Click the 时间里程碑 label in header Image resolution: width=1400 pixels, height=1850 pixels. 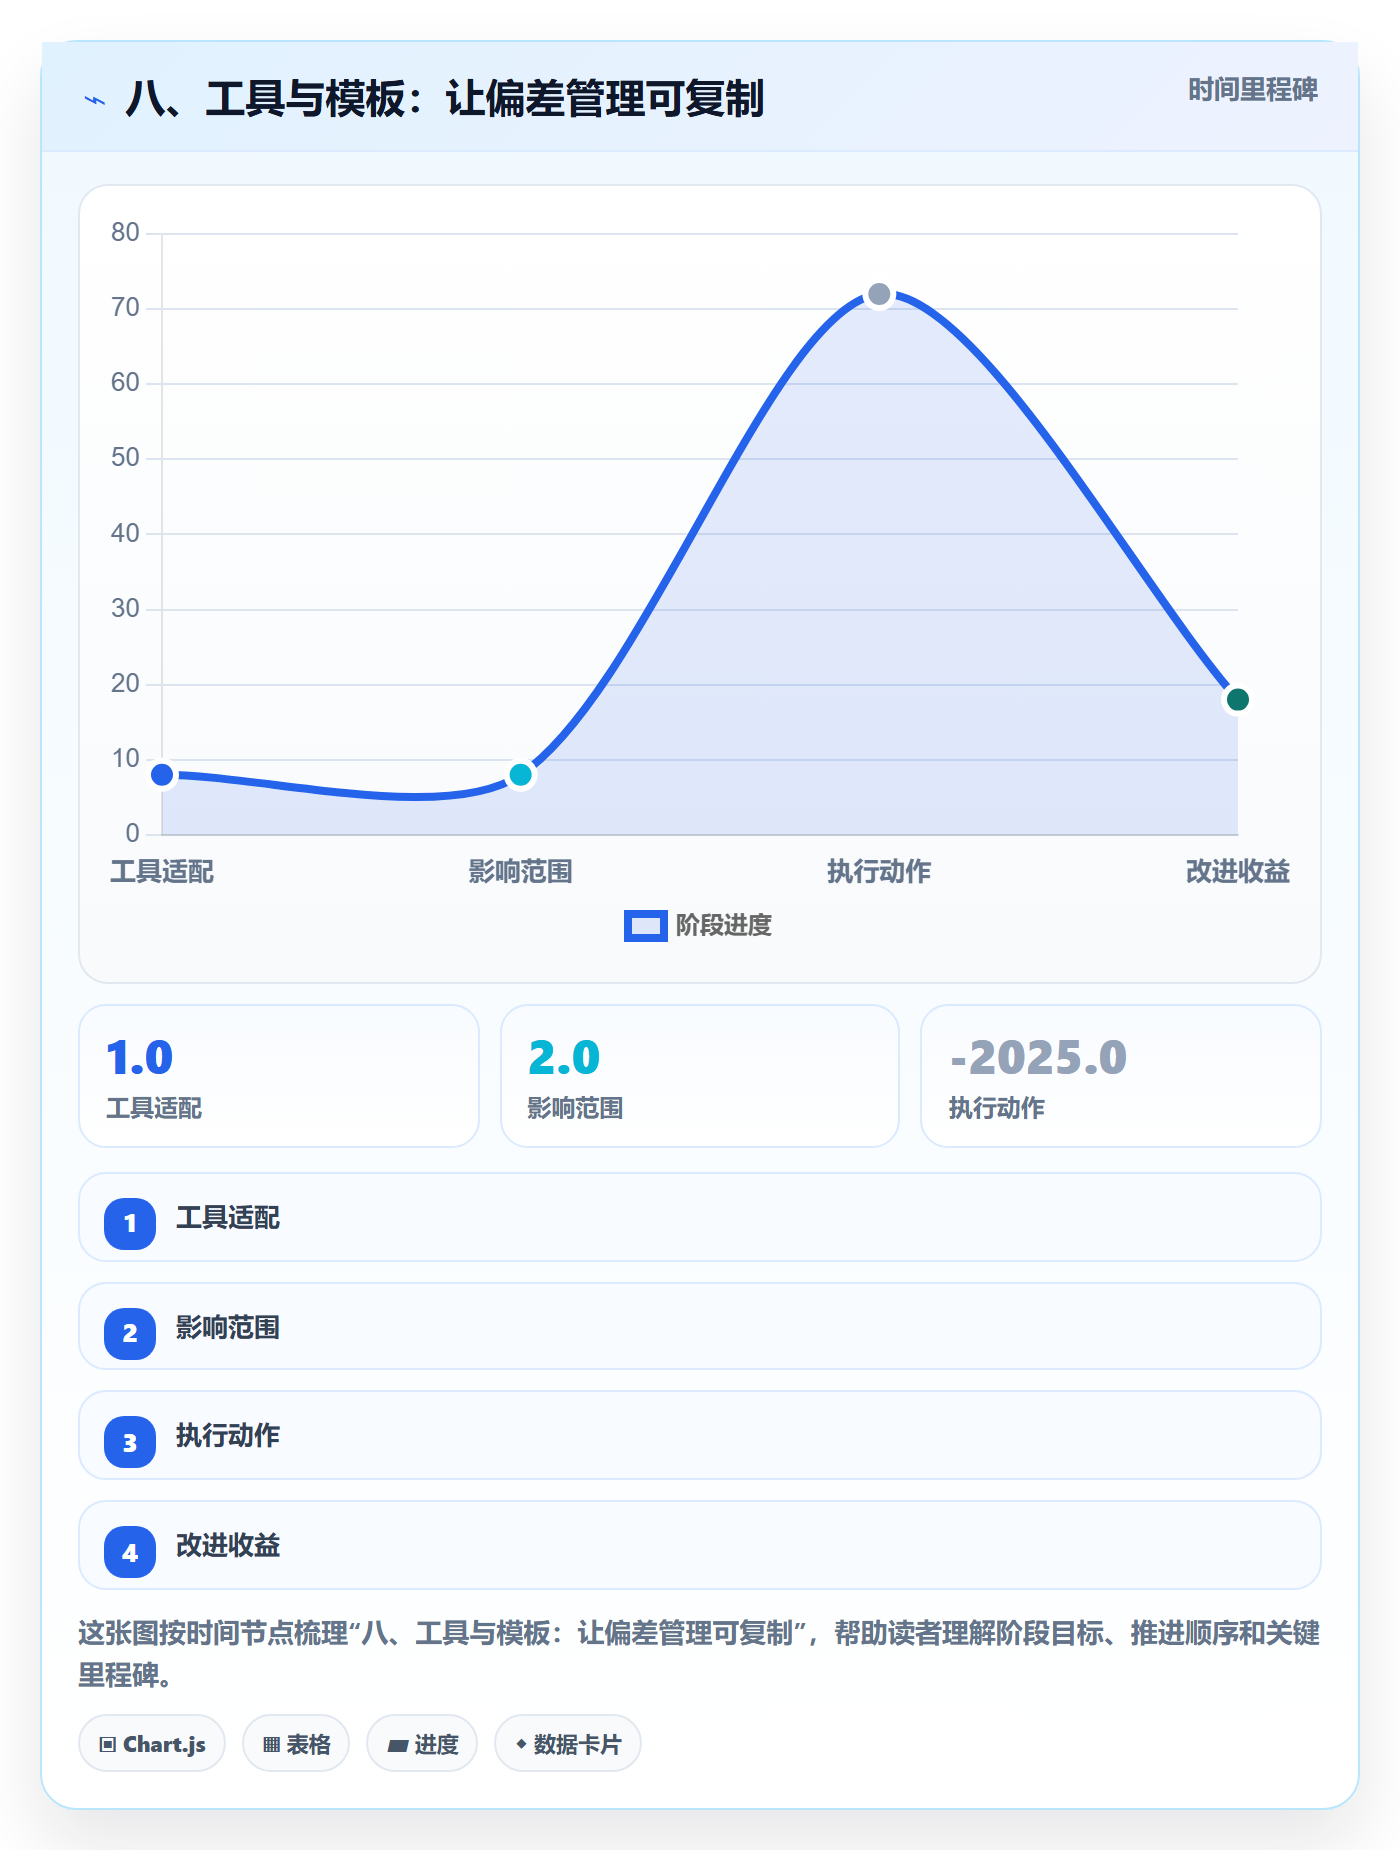click(1252, 90)
